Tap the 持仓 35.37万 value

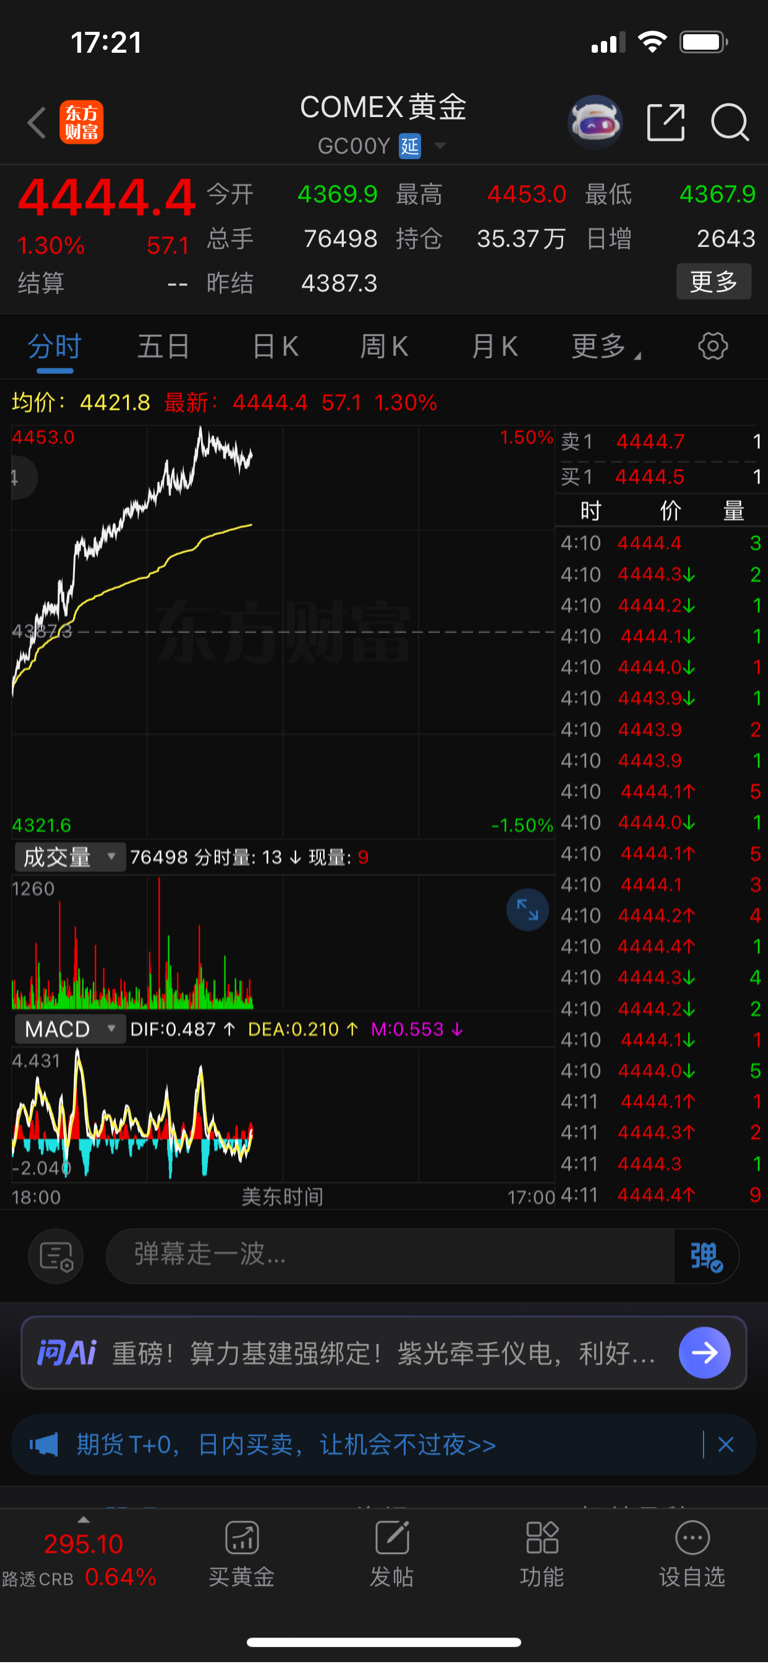pos(521,239)
